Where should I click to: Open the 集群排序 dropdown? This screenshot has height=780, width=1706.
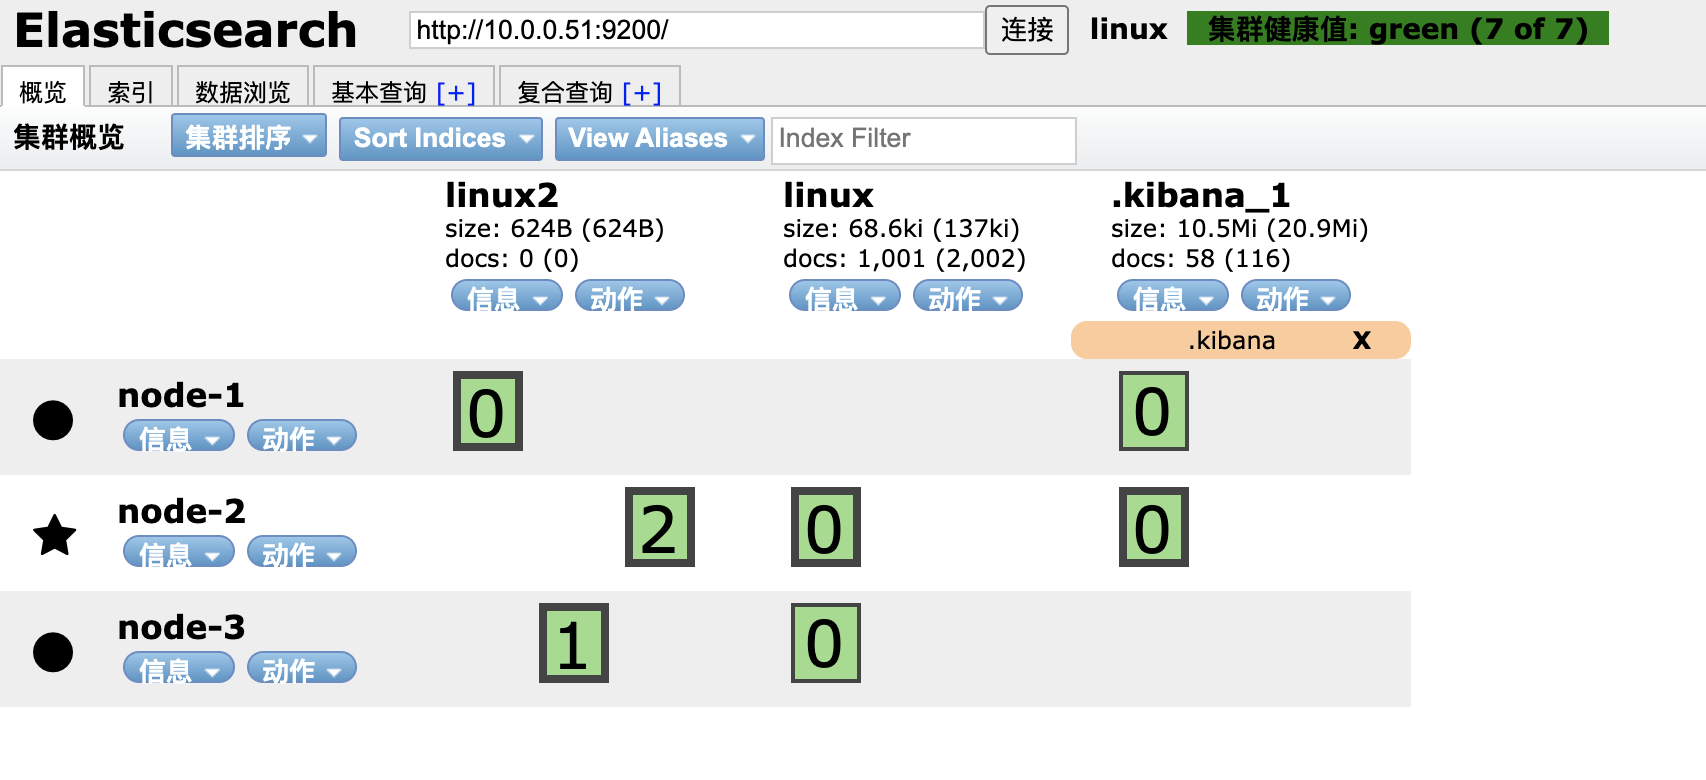tap(249, 136)
